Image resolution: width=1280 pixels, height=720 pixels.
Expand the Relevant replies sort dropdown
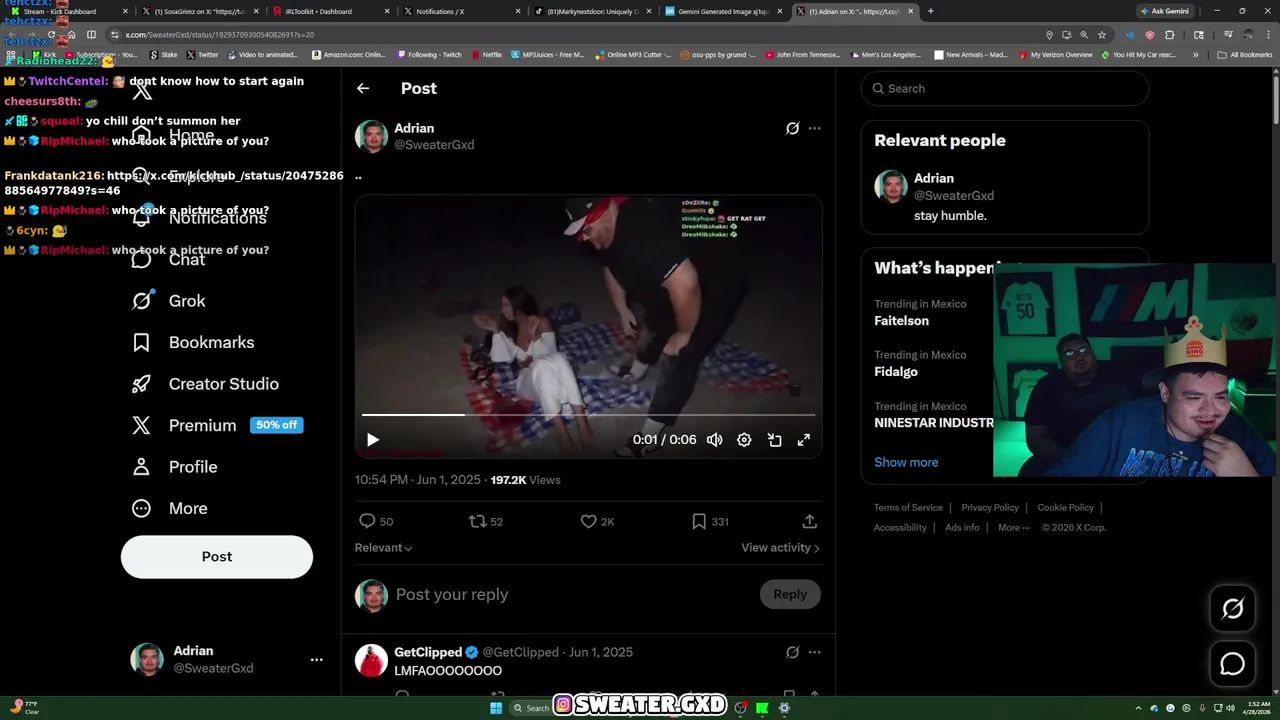pyautogui.click(x=383, y=548)
